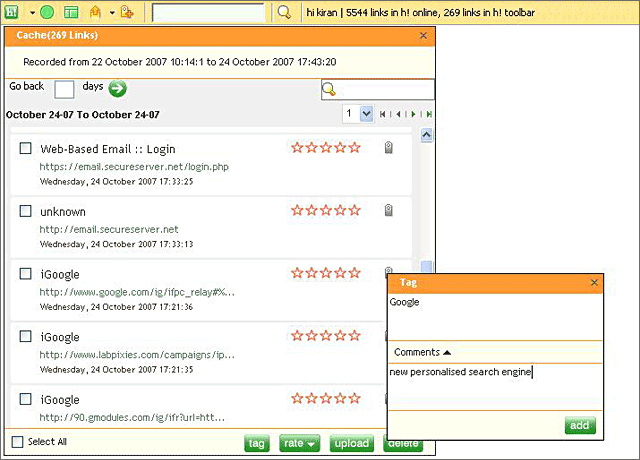Set first star for labpixies iGoogle entry
This screenshot has height=460, width=640.
(x=297, y=336)
